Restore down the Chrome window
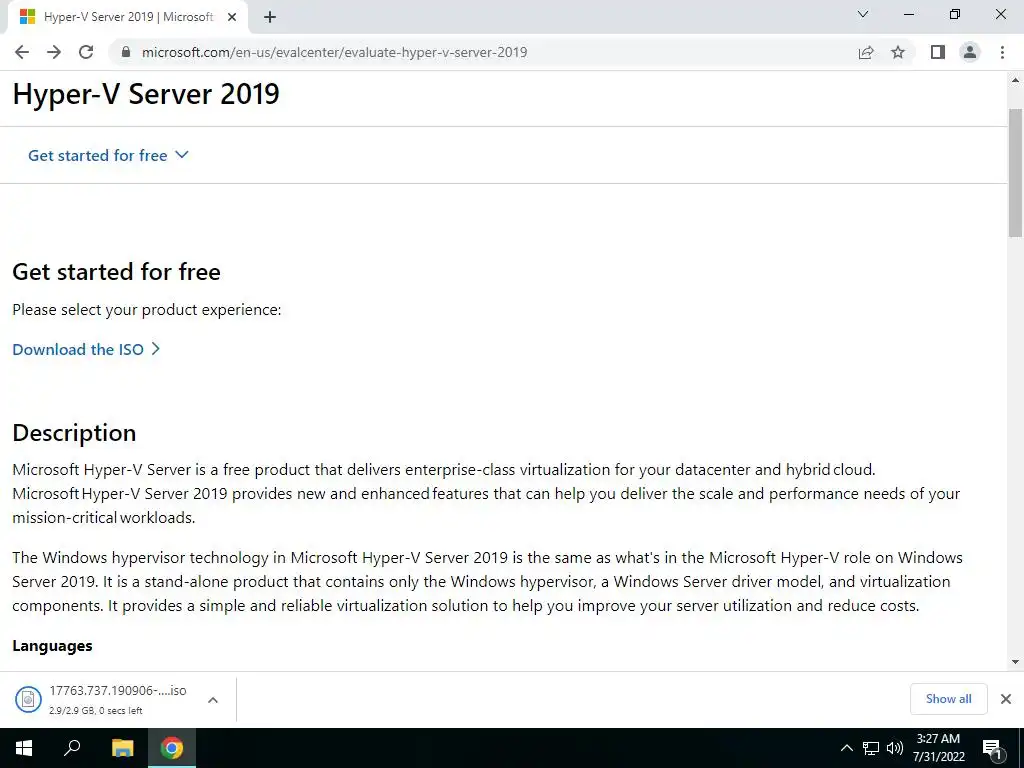 coord(955,14)
